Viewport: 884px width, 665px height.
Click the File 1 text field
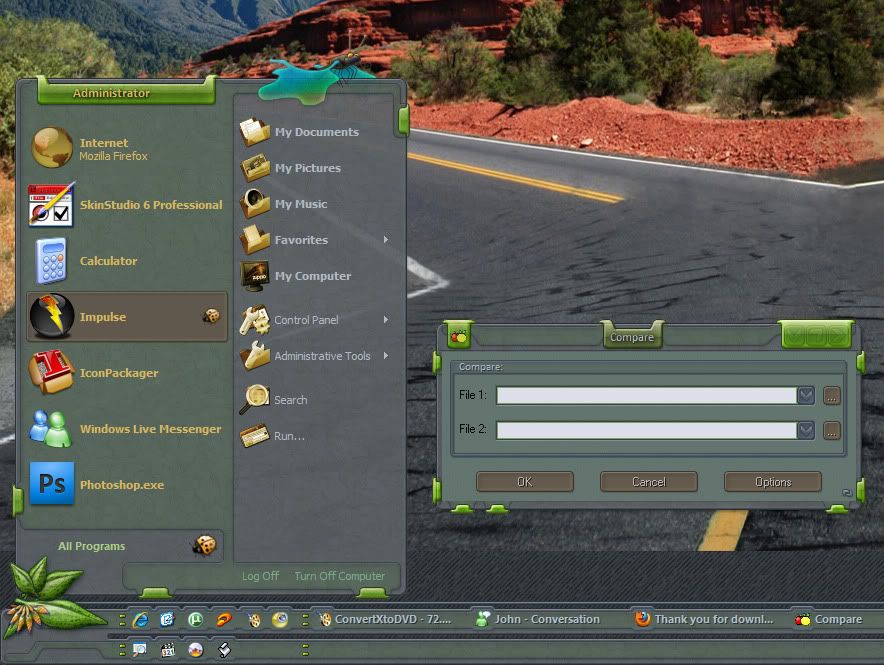pyautogui.click(x=647, y=396)
